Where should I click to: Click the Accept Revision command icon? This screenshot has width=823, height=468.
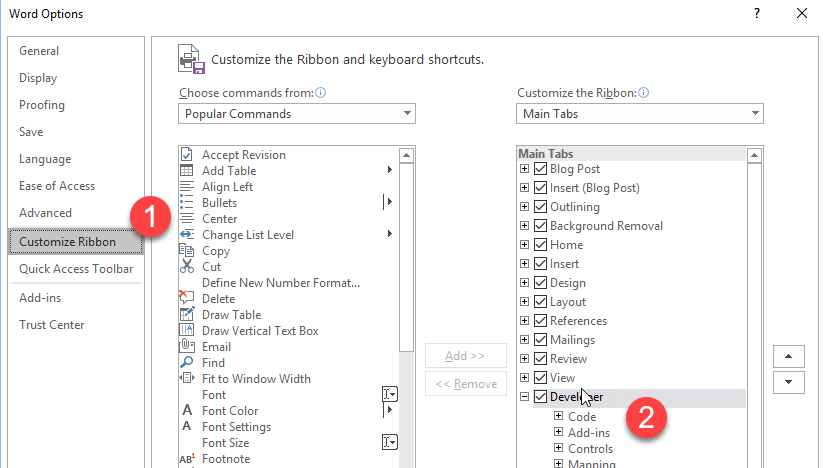pyautogui.click(x=186, y=154)
